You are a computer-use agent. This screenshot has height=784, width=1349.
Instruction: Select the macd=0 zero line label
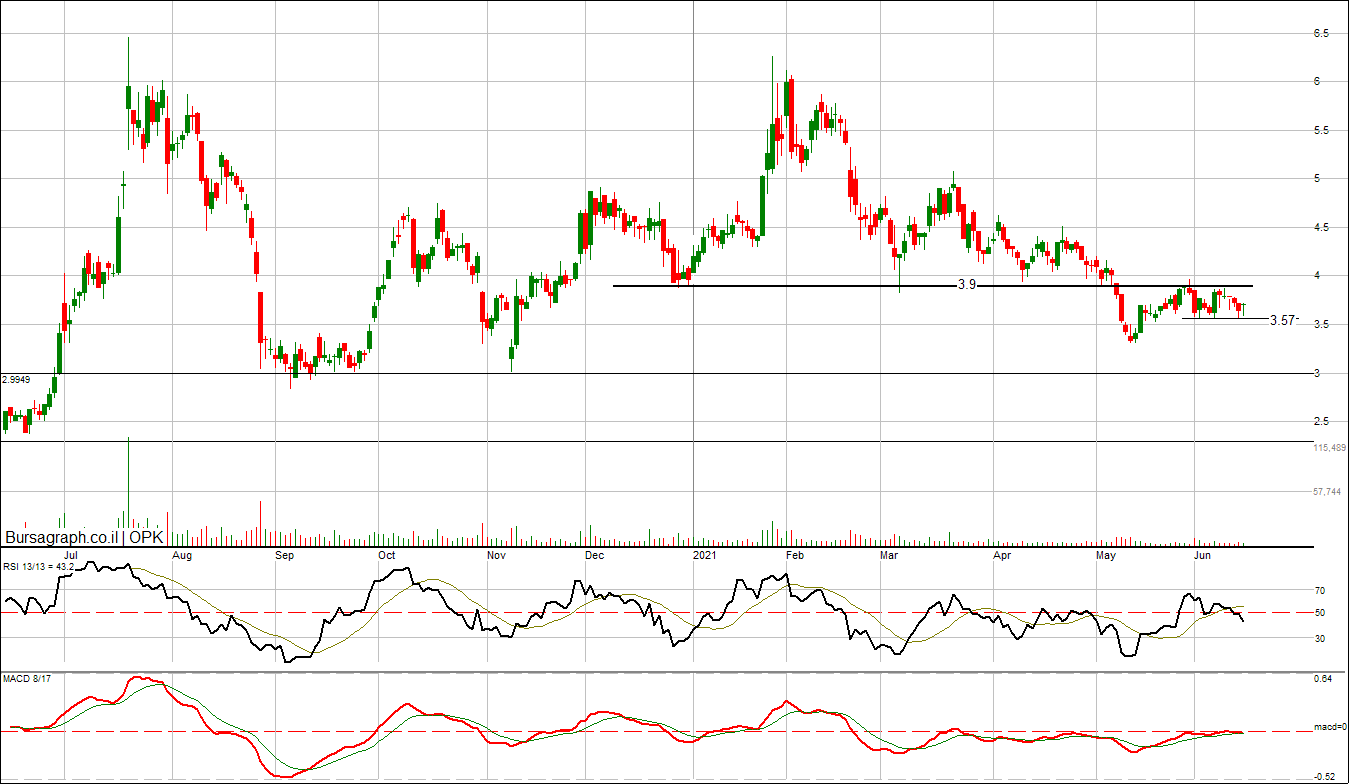coord(1329,728)
